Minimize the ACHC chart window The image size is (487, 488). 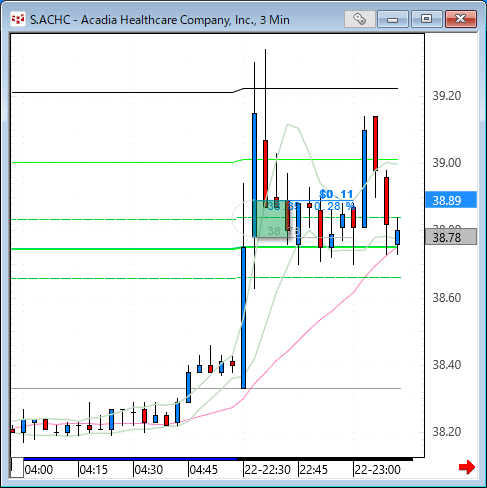(393, 19)
